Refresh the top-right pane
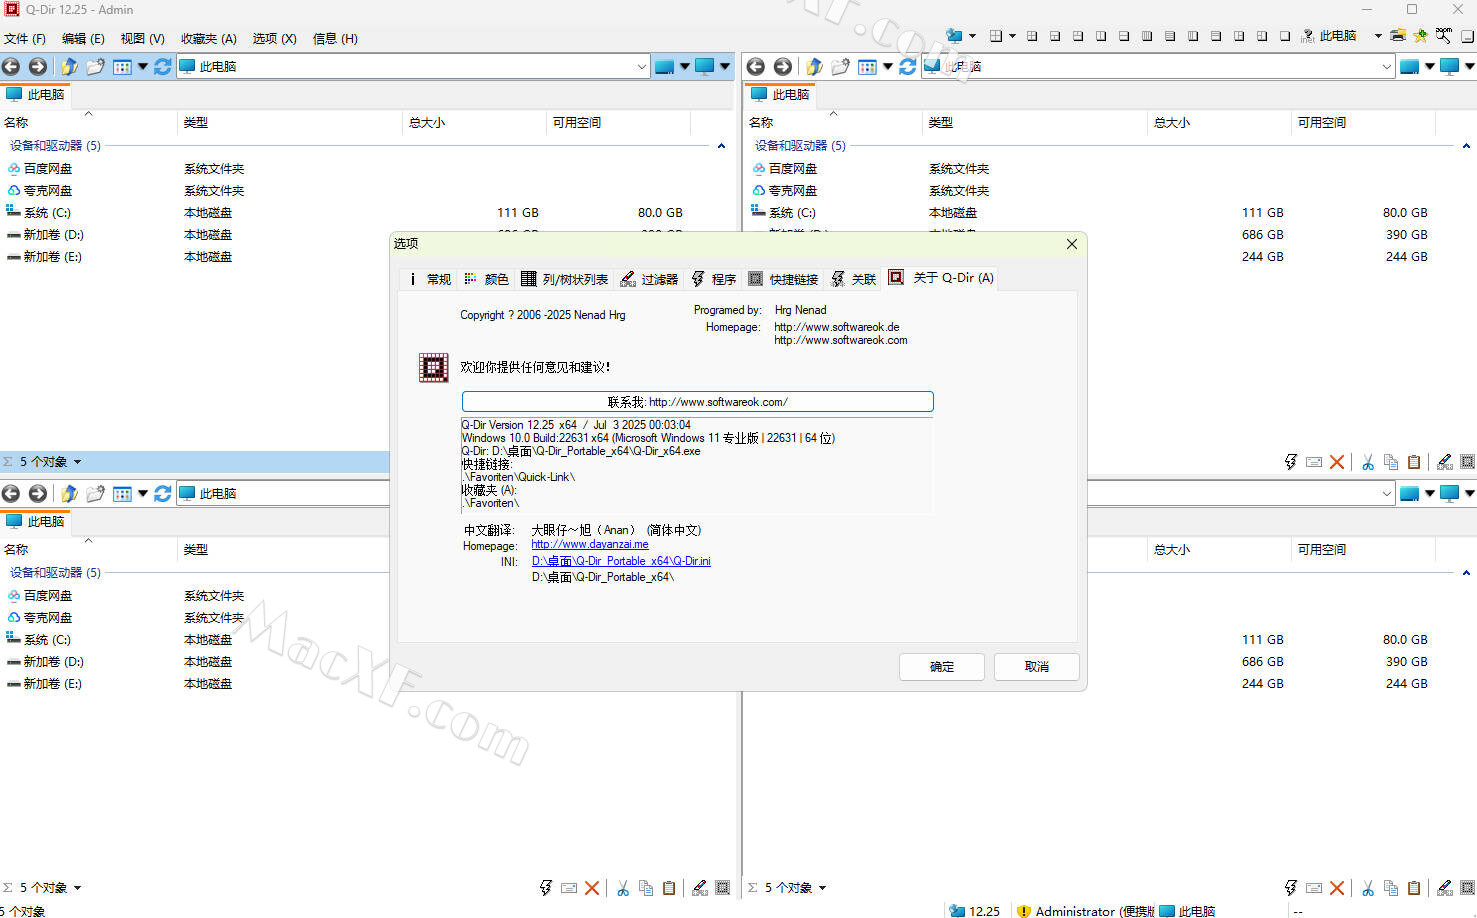Image resolution: width=1477 pixels, height=918 pixels. tap(907, 67)
